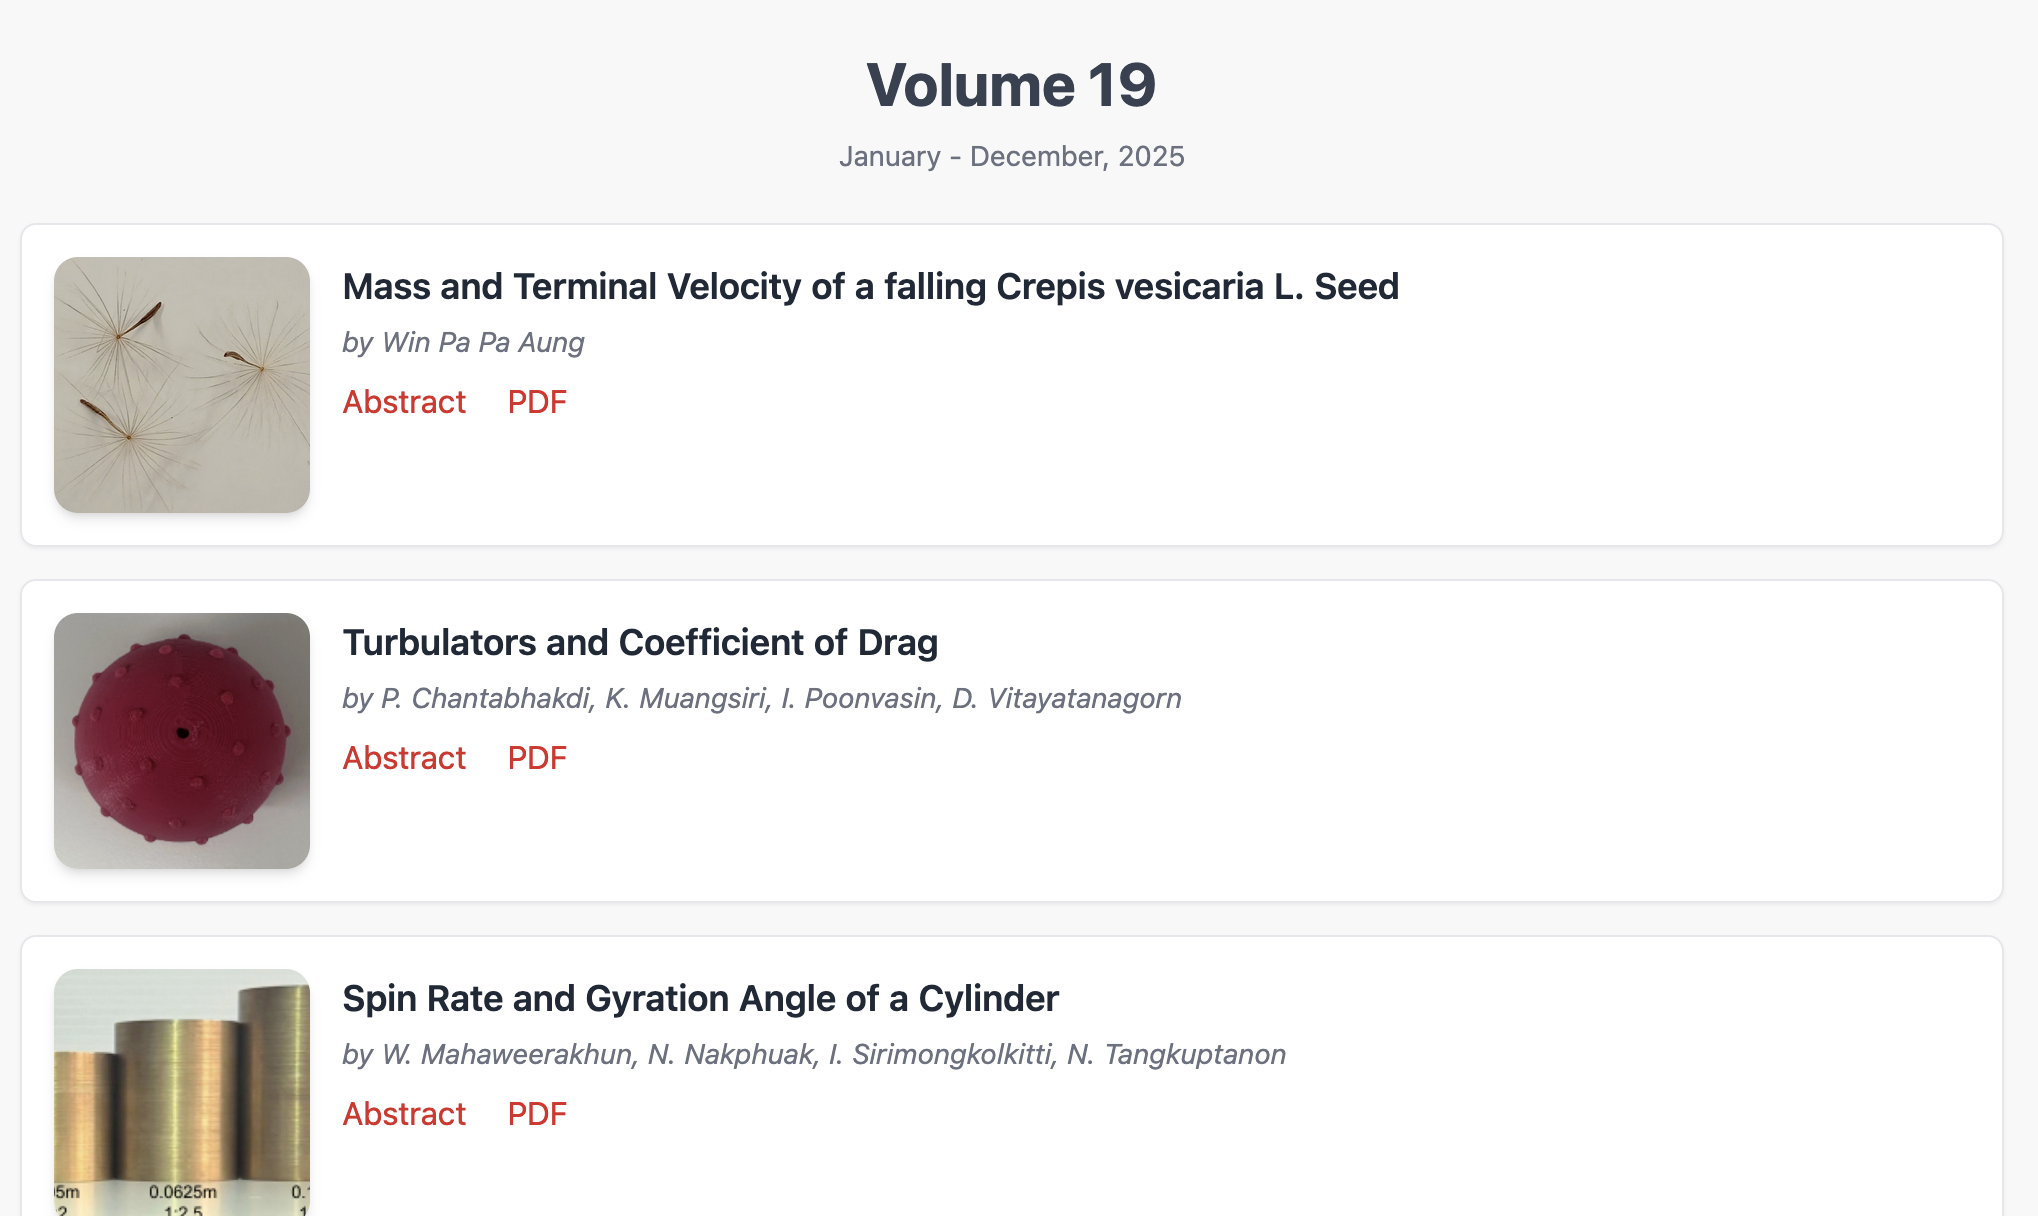Open Abstract for the Crepis vesicaria Seed article
Image resolution: width=2038 pixels, height=1216 pixels.
pos(404,402)
